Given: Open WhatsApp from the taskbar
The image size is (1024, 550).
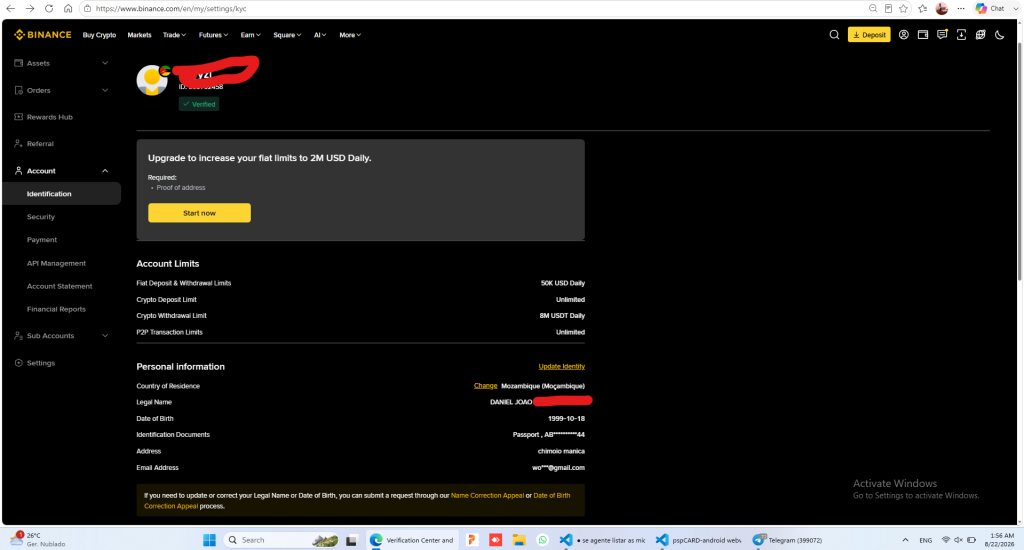Looking at the screenshot, I should tap(542, 540).
